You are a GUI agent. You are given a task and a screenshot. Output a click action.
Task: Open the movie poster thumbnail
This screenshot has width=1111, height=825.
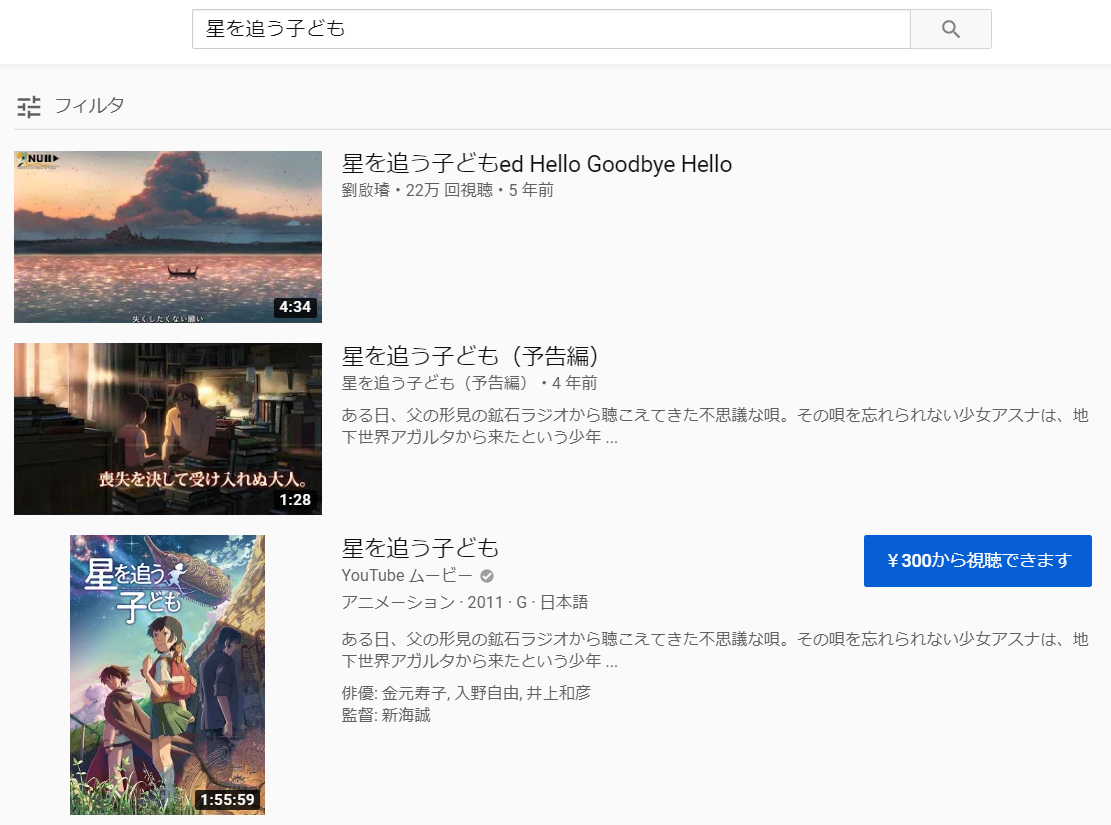pyautogui.click(x=167, y=675)
